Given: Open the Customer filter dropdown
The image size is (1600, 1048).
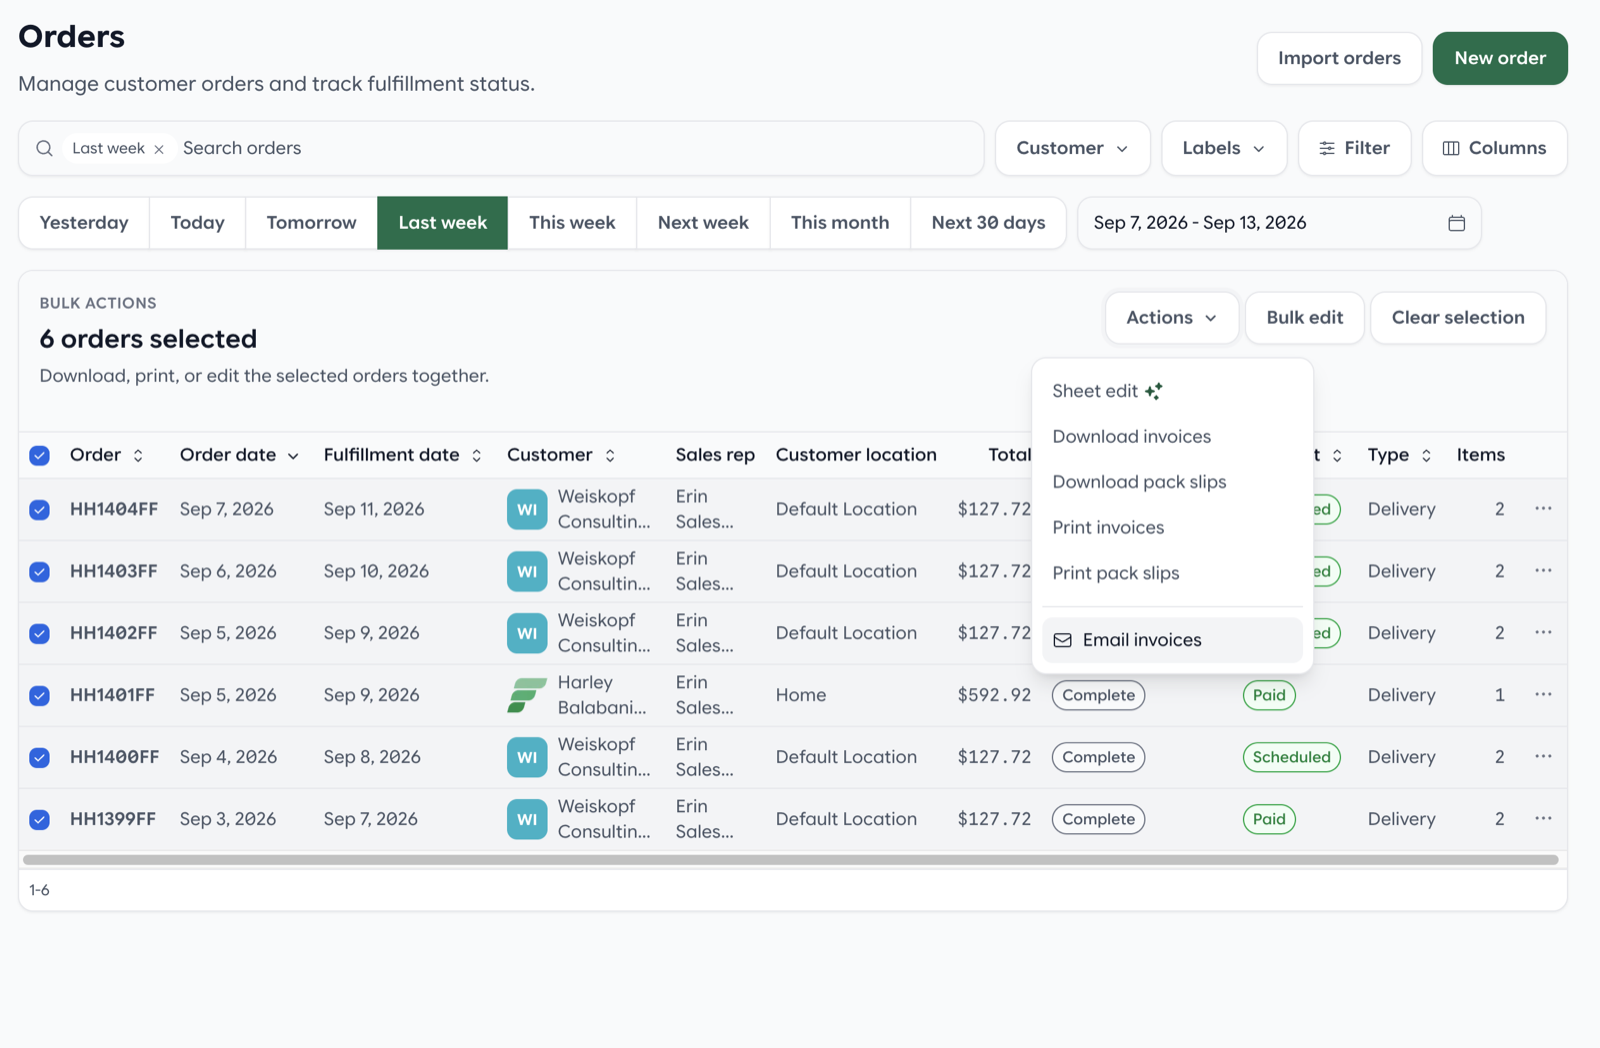Looking at the screenshot, I should coord(1072,148).
